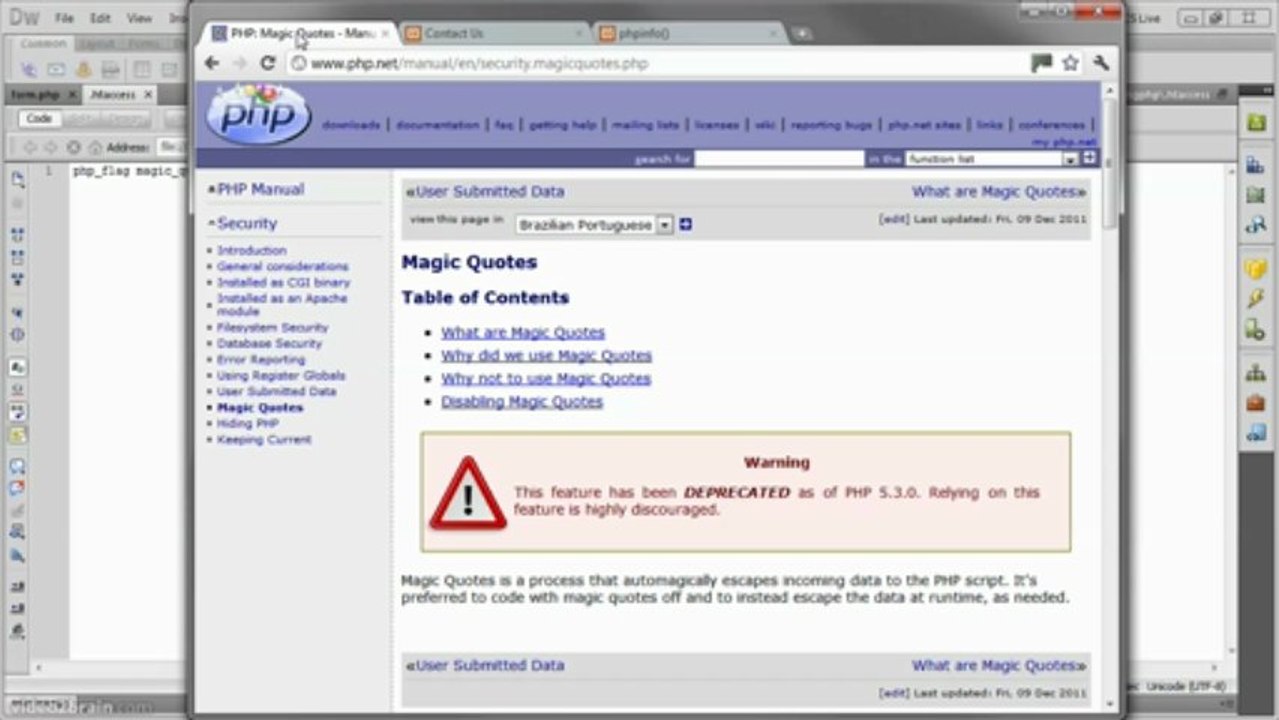
Task: Bookmark this page with the star icon
Action: (x=1070, y=63)
